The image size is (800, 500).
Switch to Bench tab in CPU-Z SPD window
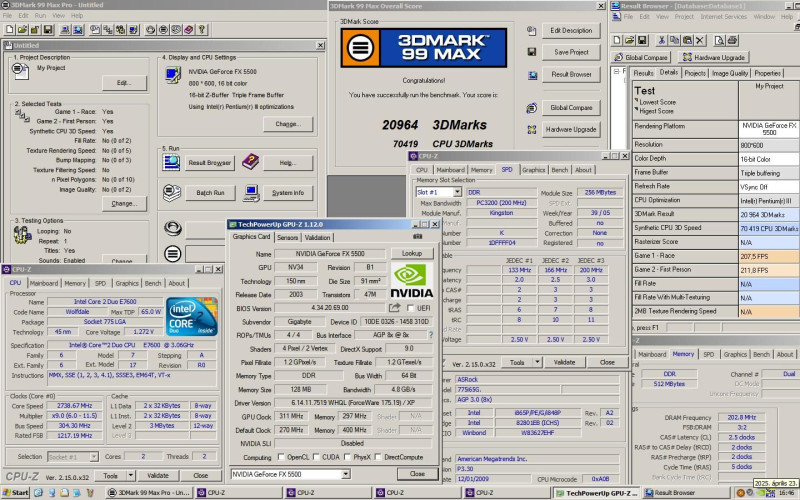[560, 170]
